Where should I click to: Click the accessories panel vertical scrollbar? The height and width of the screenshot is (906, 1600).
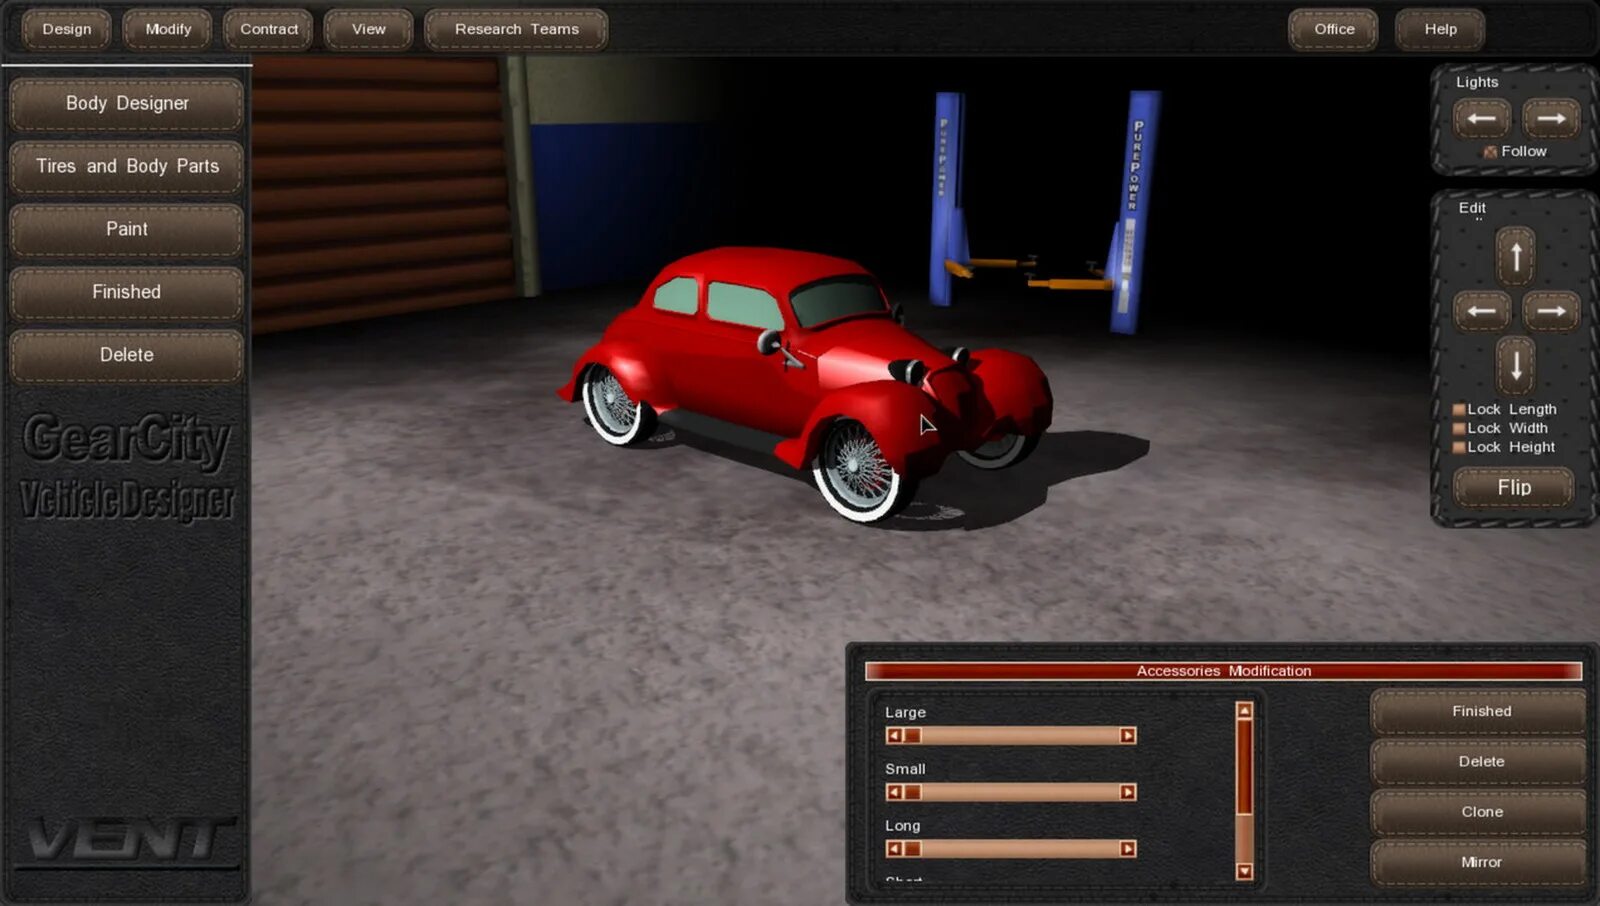pyautogui.click(x=1244, y=791)
